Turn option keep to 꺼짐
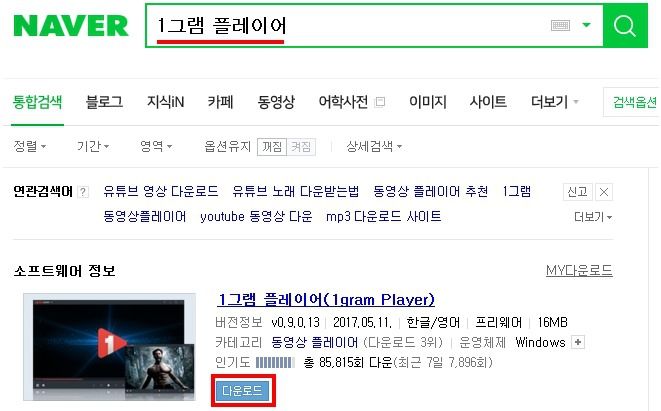661x411 pixels. pyautogui.click(x=272, y=147)
